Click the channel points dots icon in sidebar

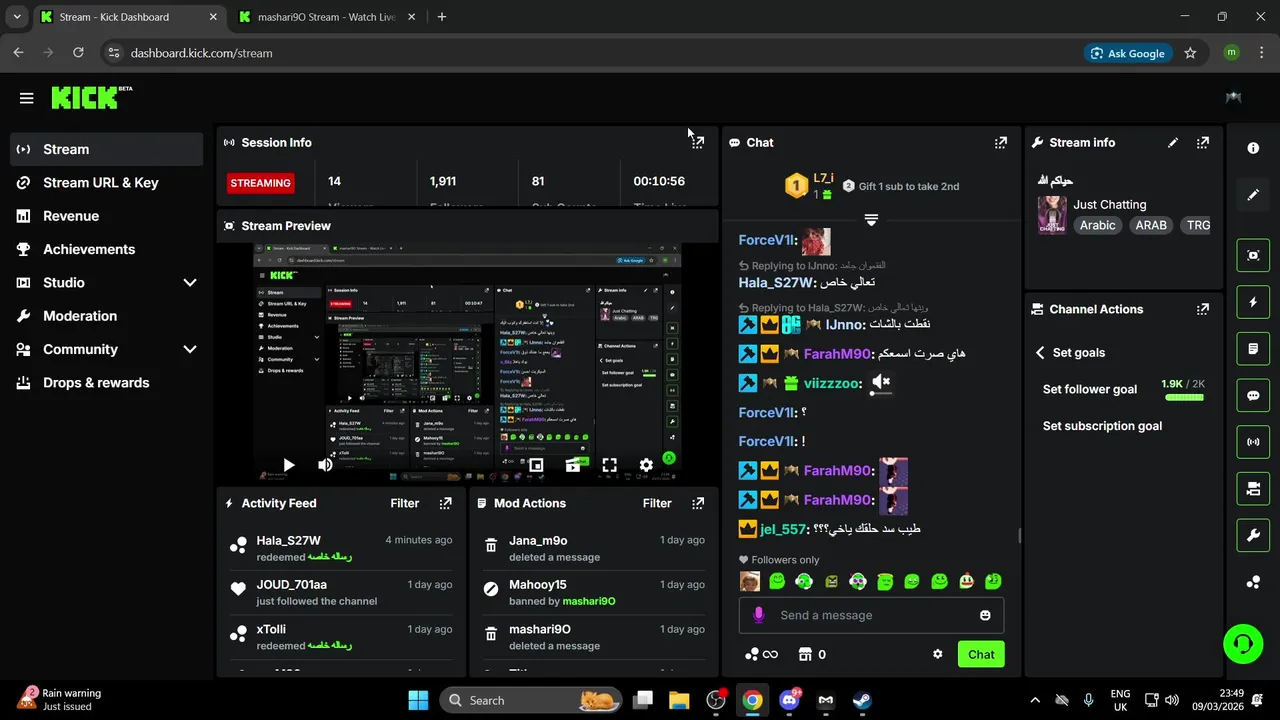tap(1253, 582)
